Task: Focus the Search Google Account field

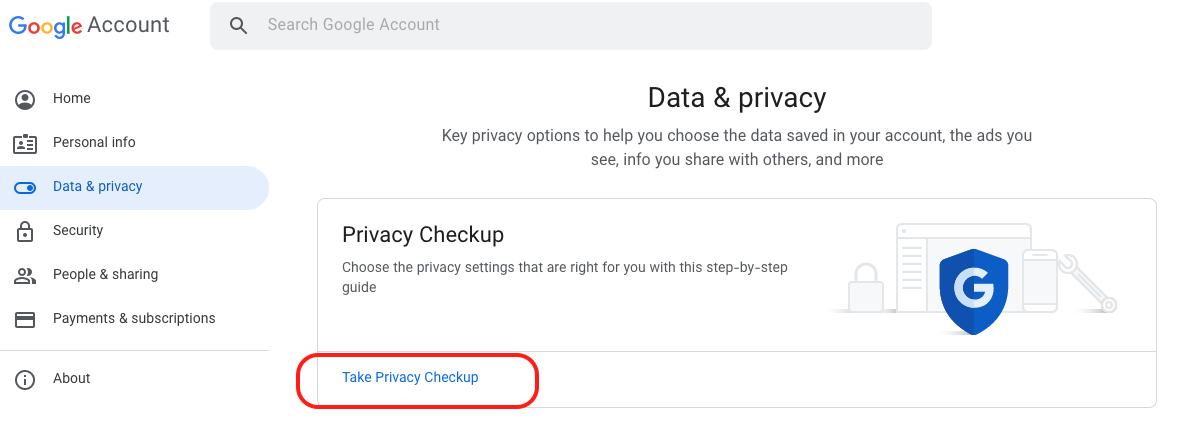Action: 571,26
